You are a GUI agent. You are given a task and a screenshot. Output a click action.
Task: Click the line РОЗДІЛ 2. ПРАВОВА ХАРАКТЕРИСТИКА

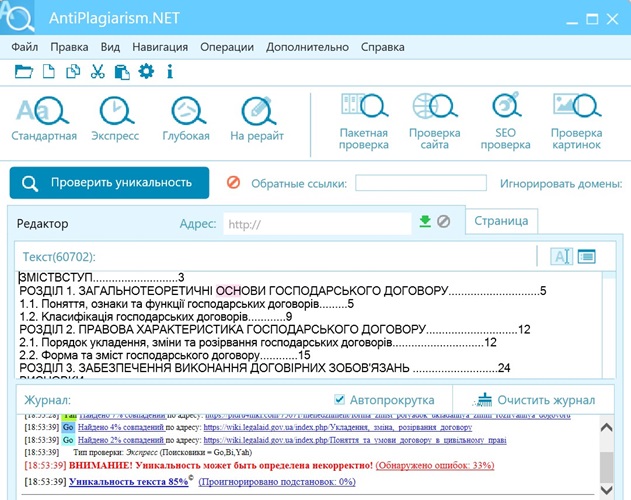pos(275,329)
